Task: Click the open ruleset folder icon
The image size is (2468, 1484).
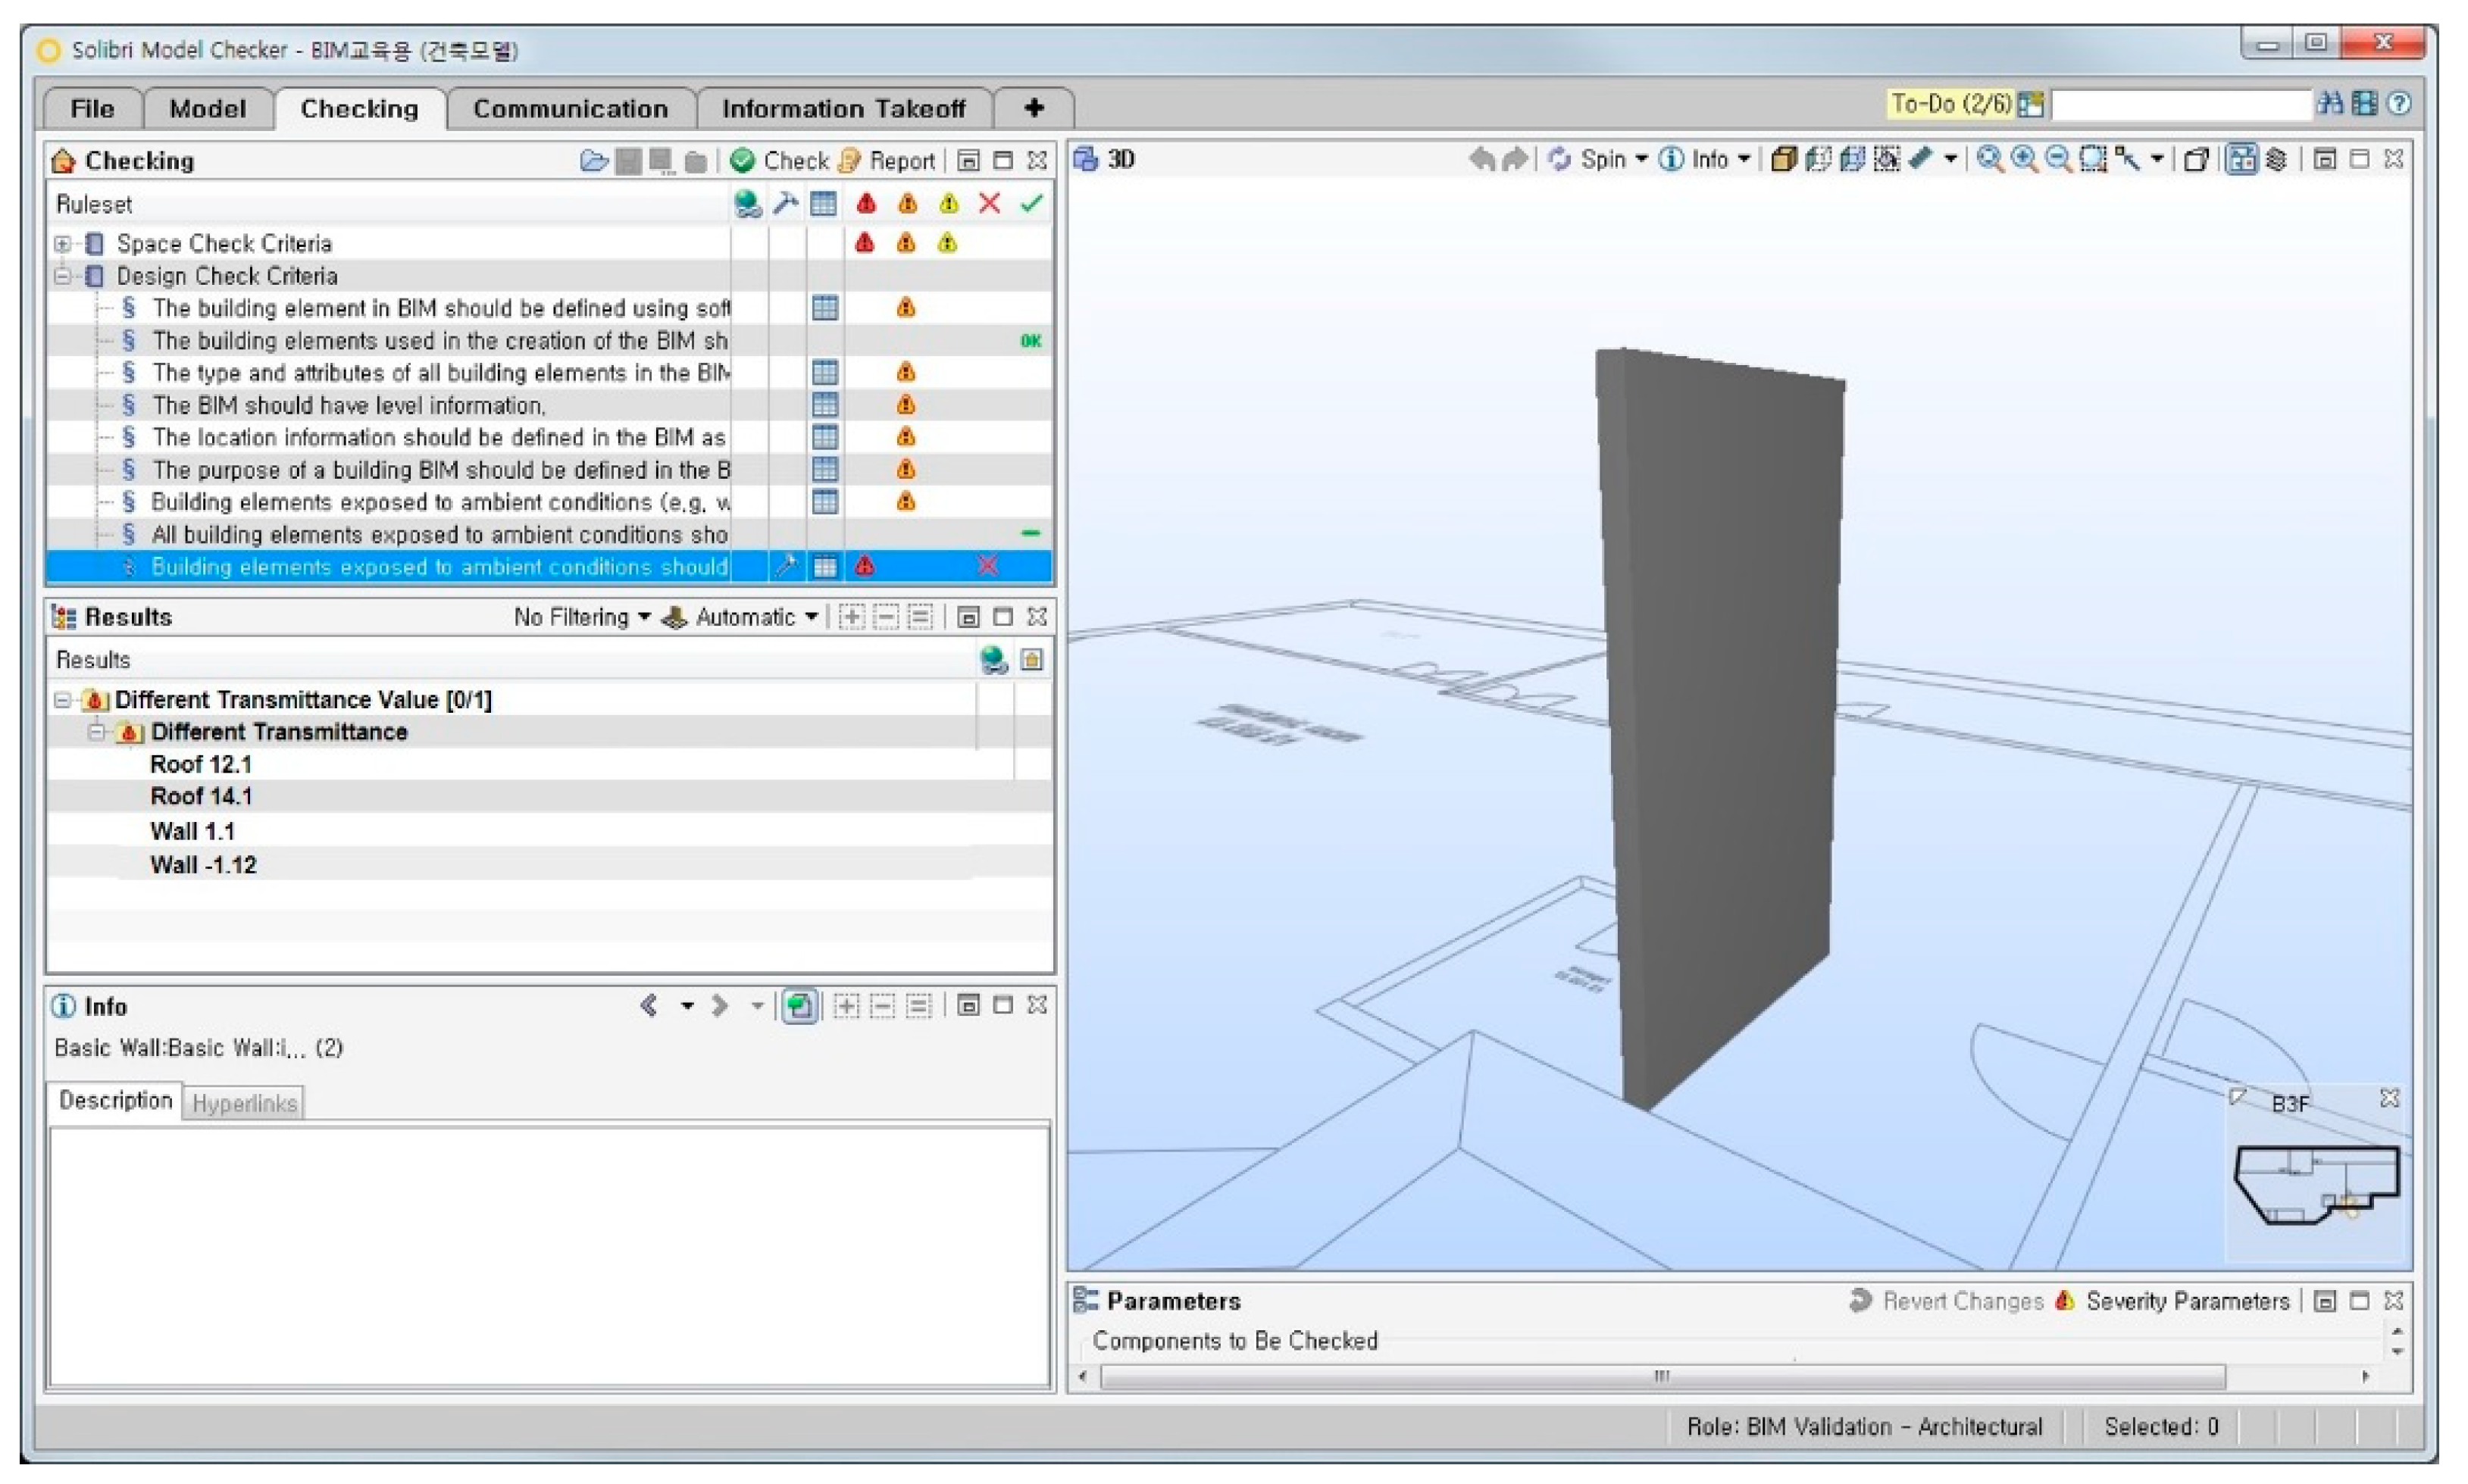Action: [x=593, y=161]
